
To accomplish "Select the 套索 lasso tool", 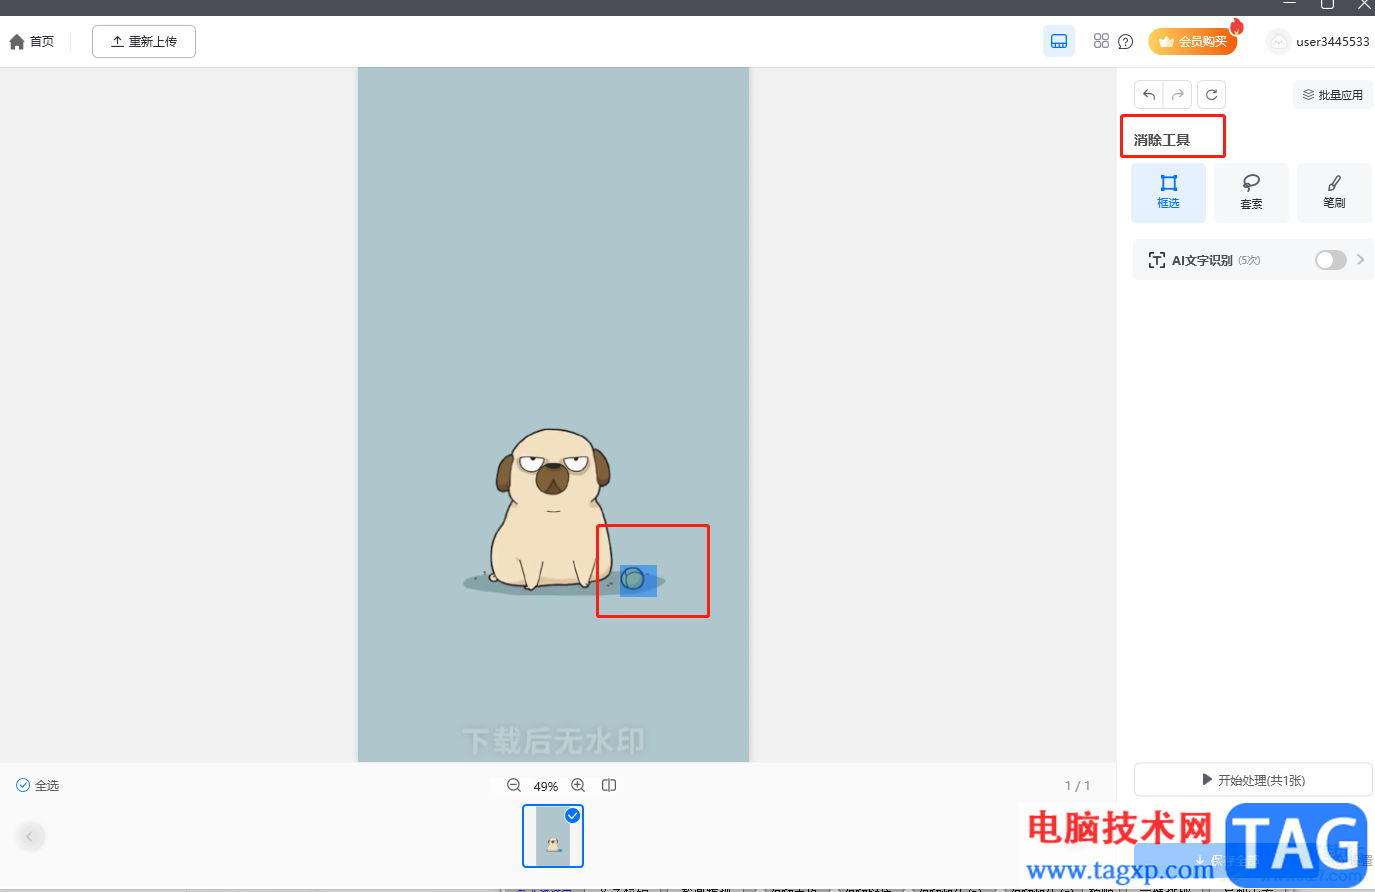I will pos(1251,193).
